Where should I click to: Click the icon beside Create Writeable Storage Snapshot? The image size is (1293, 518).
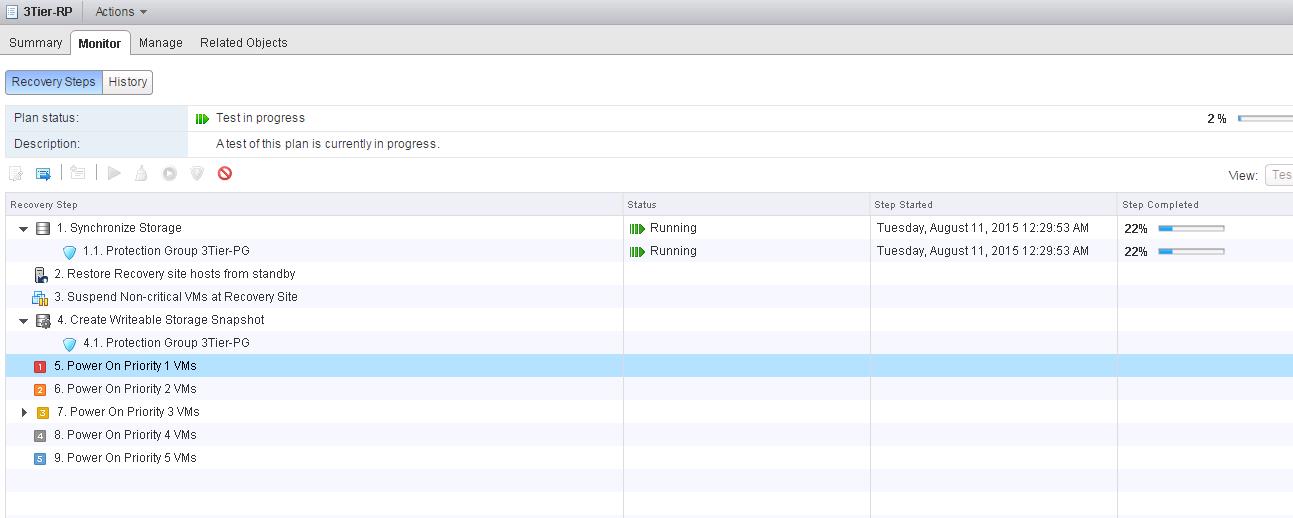pyautogui.click(x=43, y=320)
